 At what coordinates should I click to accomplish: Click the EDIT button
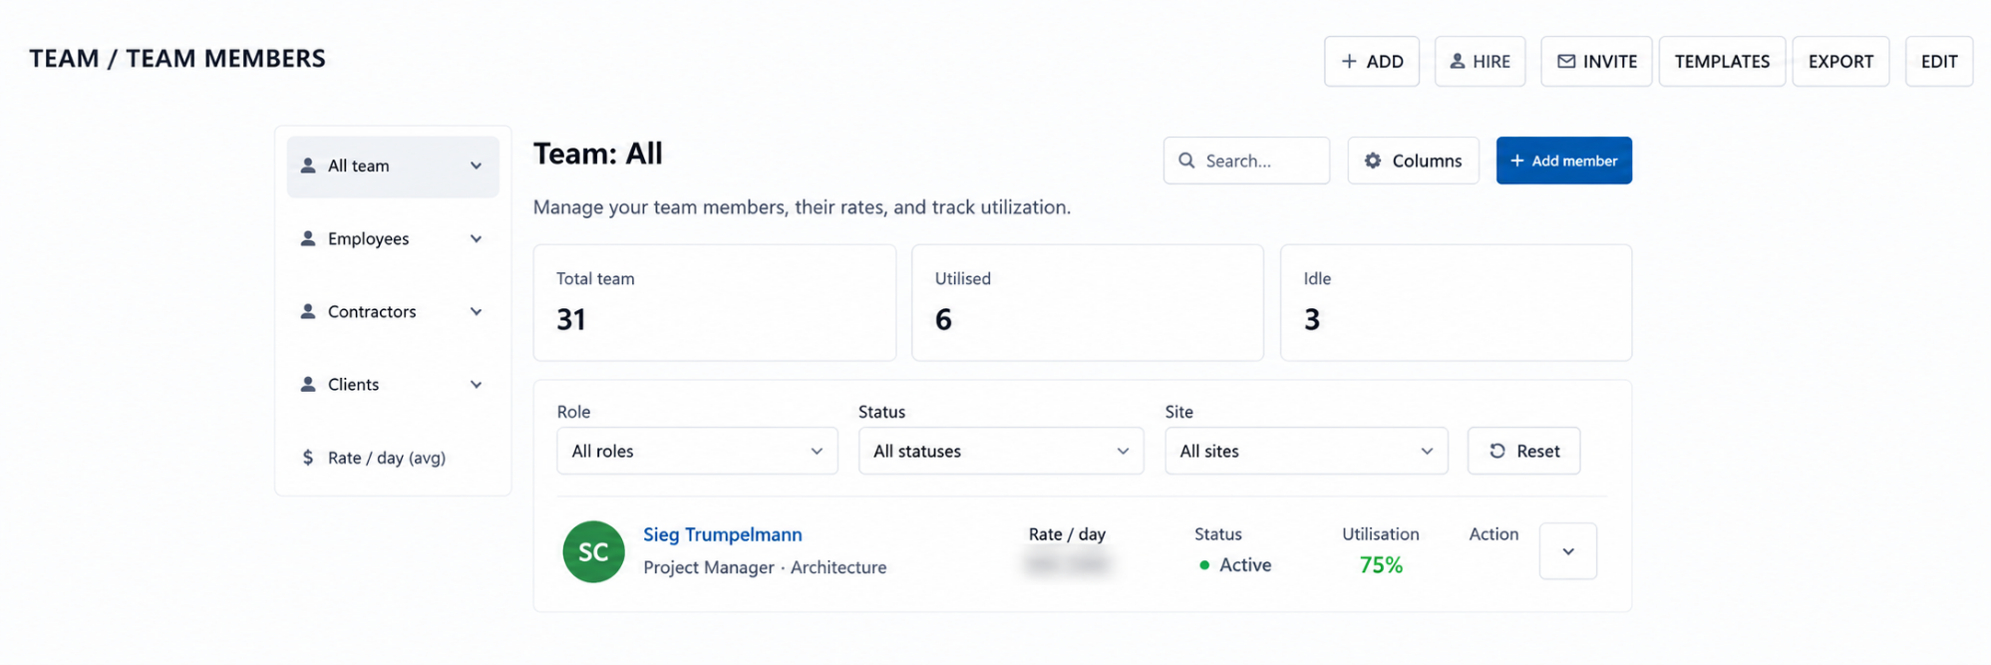click(x=1938, y=61)
